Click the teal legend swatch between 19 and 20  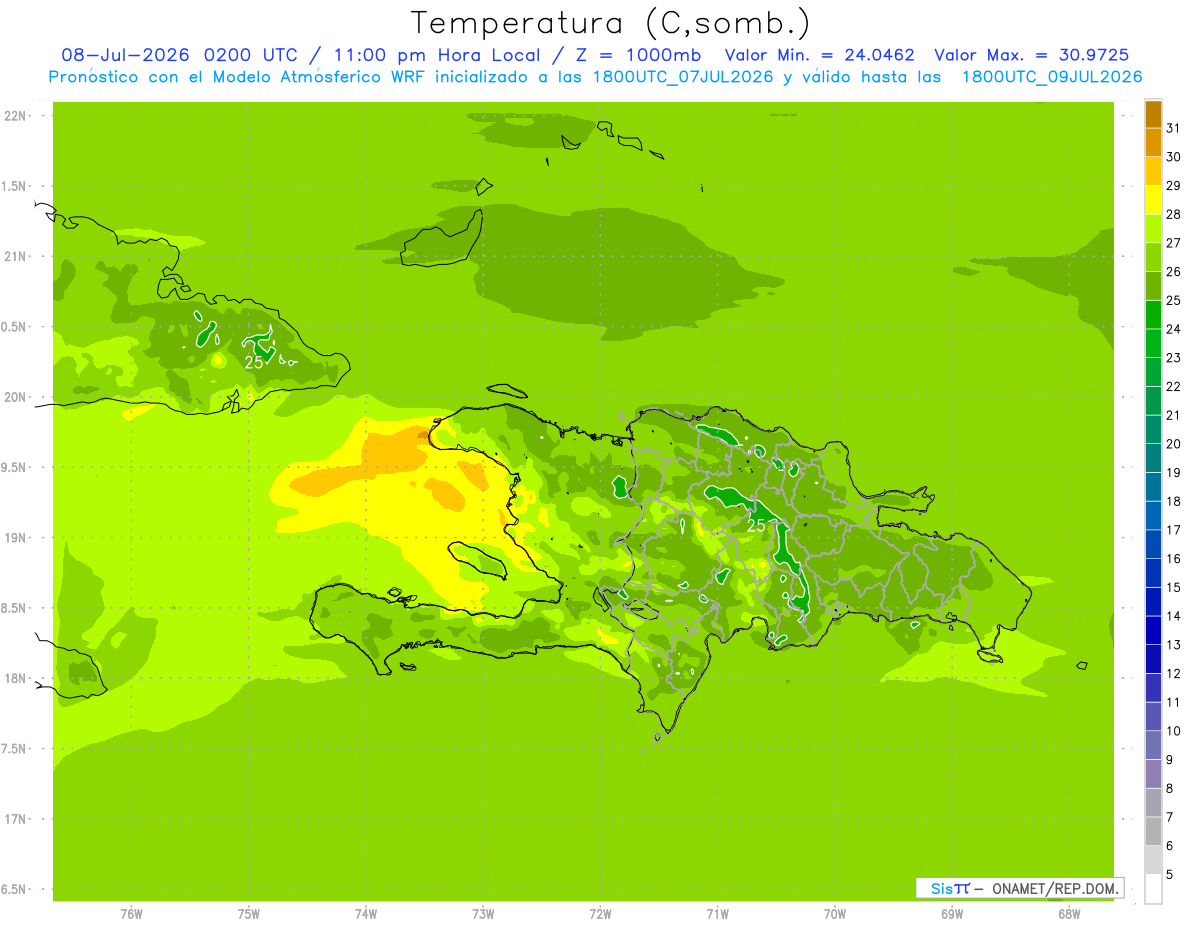click(x=1153, y=458)
